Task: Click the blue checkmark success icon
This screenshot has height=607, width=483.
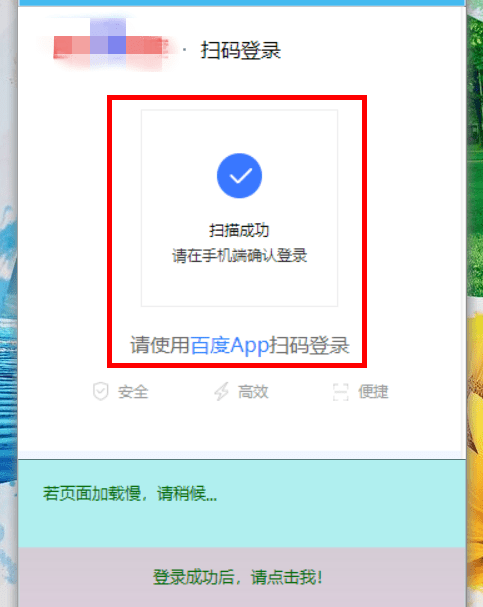Action: point(239,176)
